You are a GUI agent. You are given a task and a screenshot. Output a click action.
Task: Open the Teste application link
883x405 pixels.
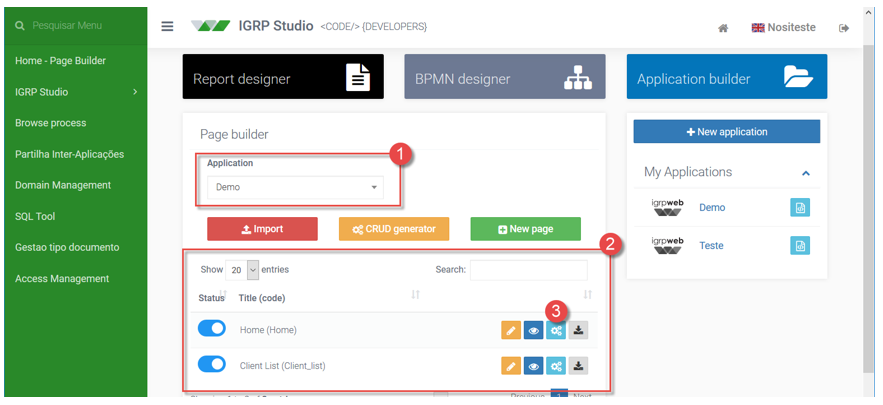[711, 246]
